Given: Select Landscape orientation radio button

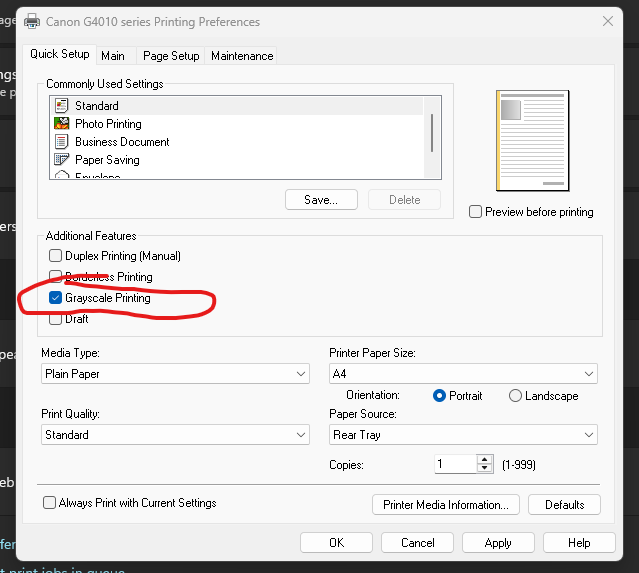Looking at the screenshot, I should [515, 395].
